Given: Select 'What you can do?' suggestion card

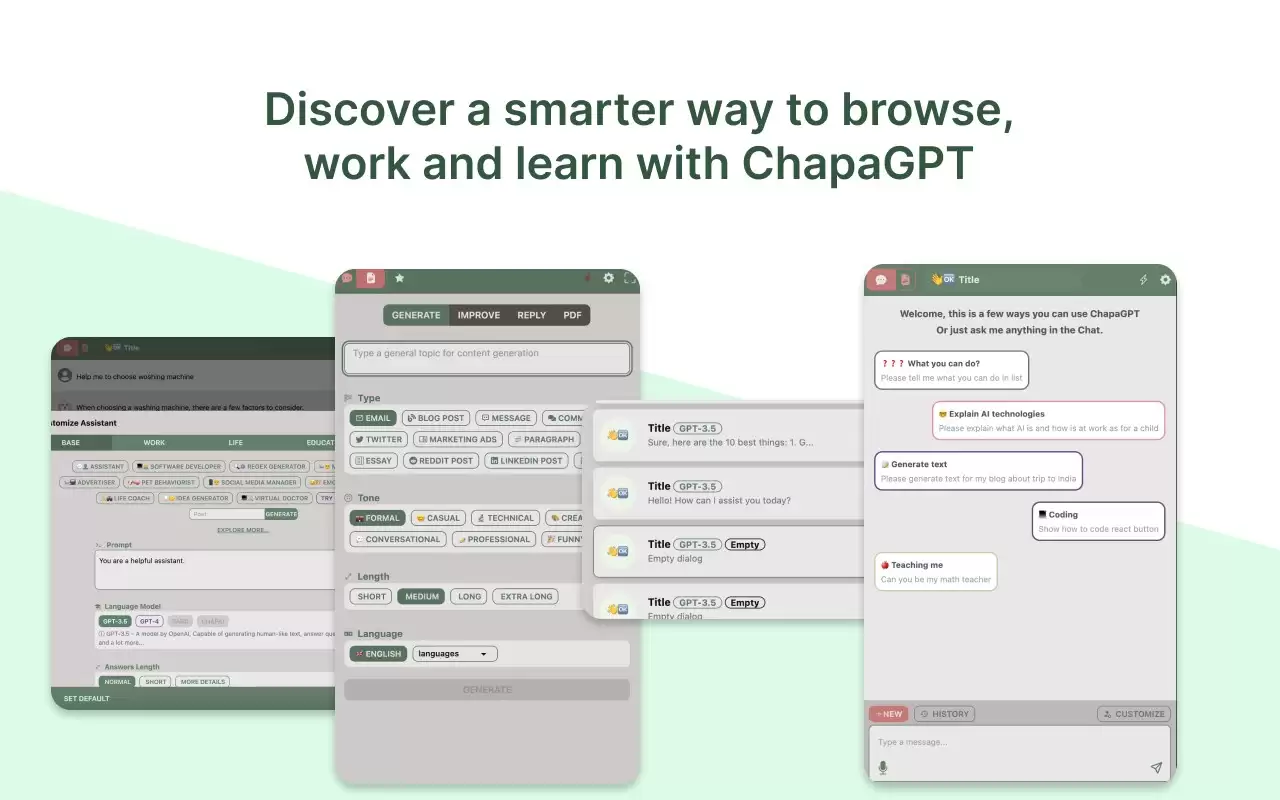Looking at the screenshot, I should [951, 370].
